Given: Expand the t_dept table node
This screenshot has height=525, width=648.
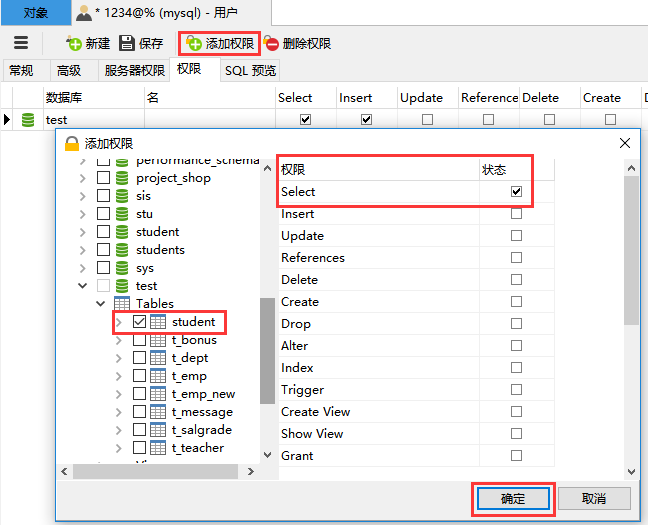Looking at the screenshot, I should 119,358.
